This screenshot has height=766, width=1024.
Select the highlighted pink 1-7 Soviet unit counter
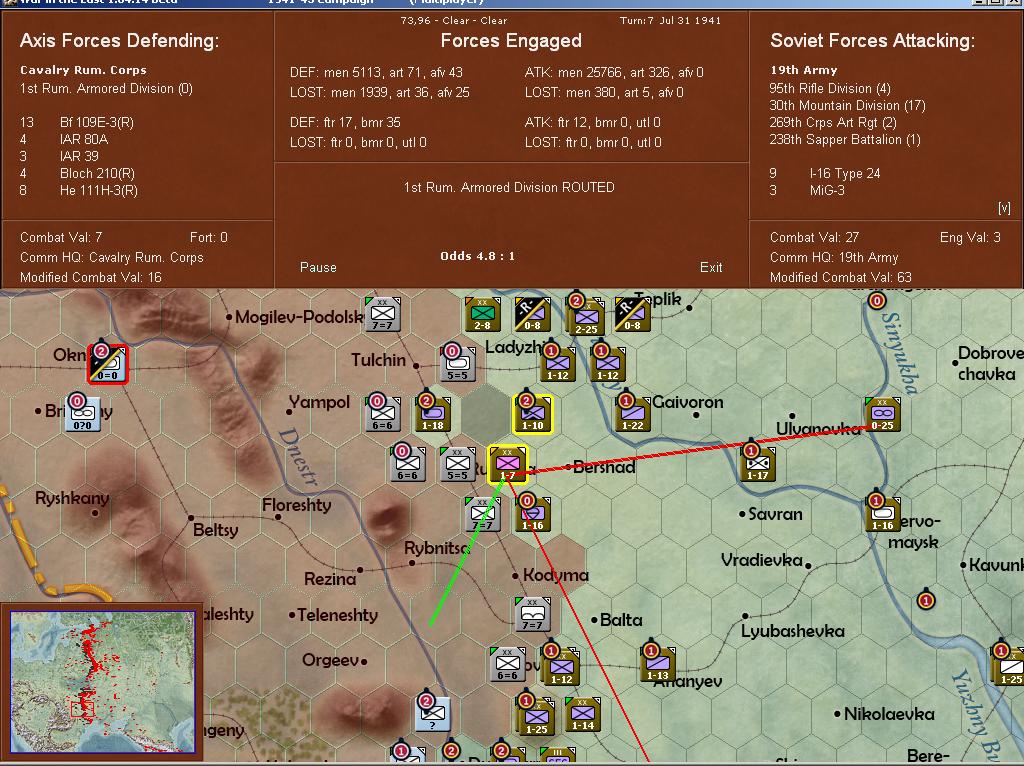(x=507, y=464)
